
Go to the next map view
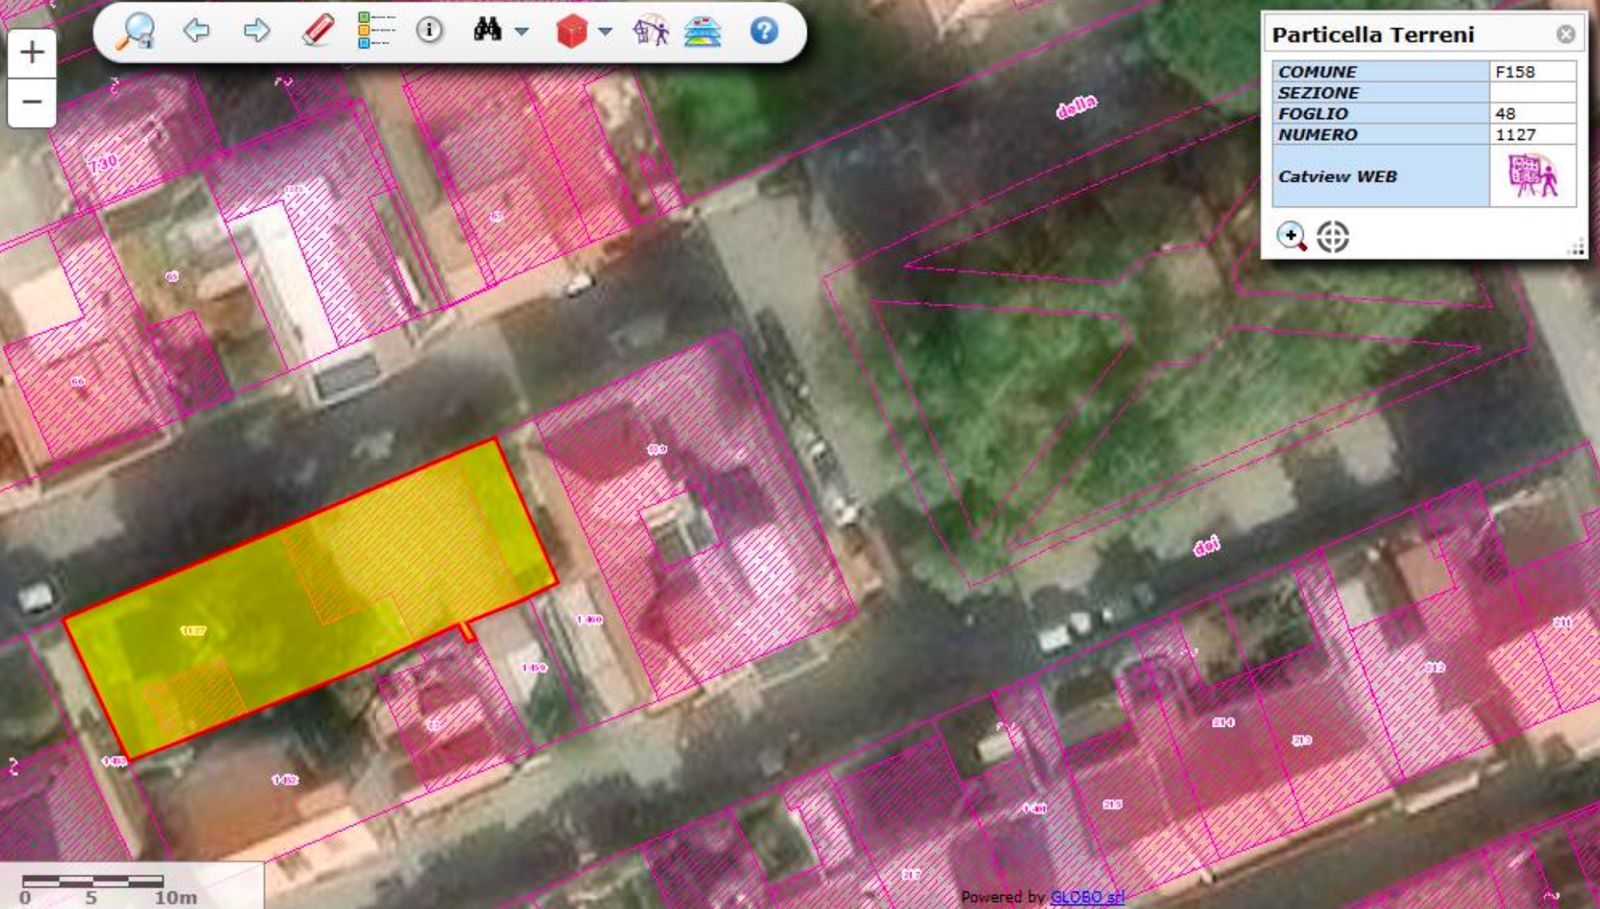(x=257, y=31)
